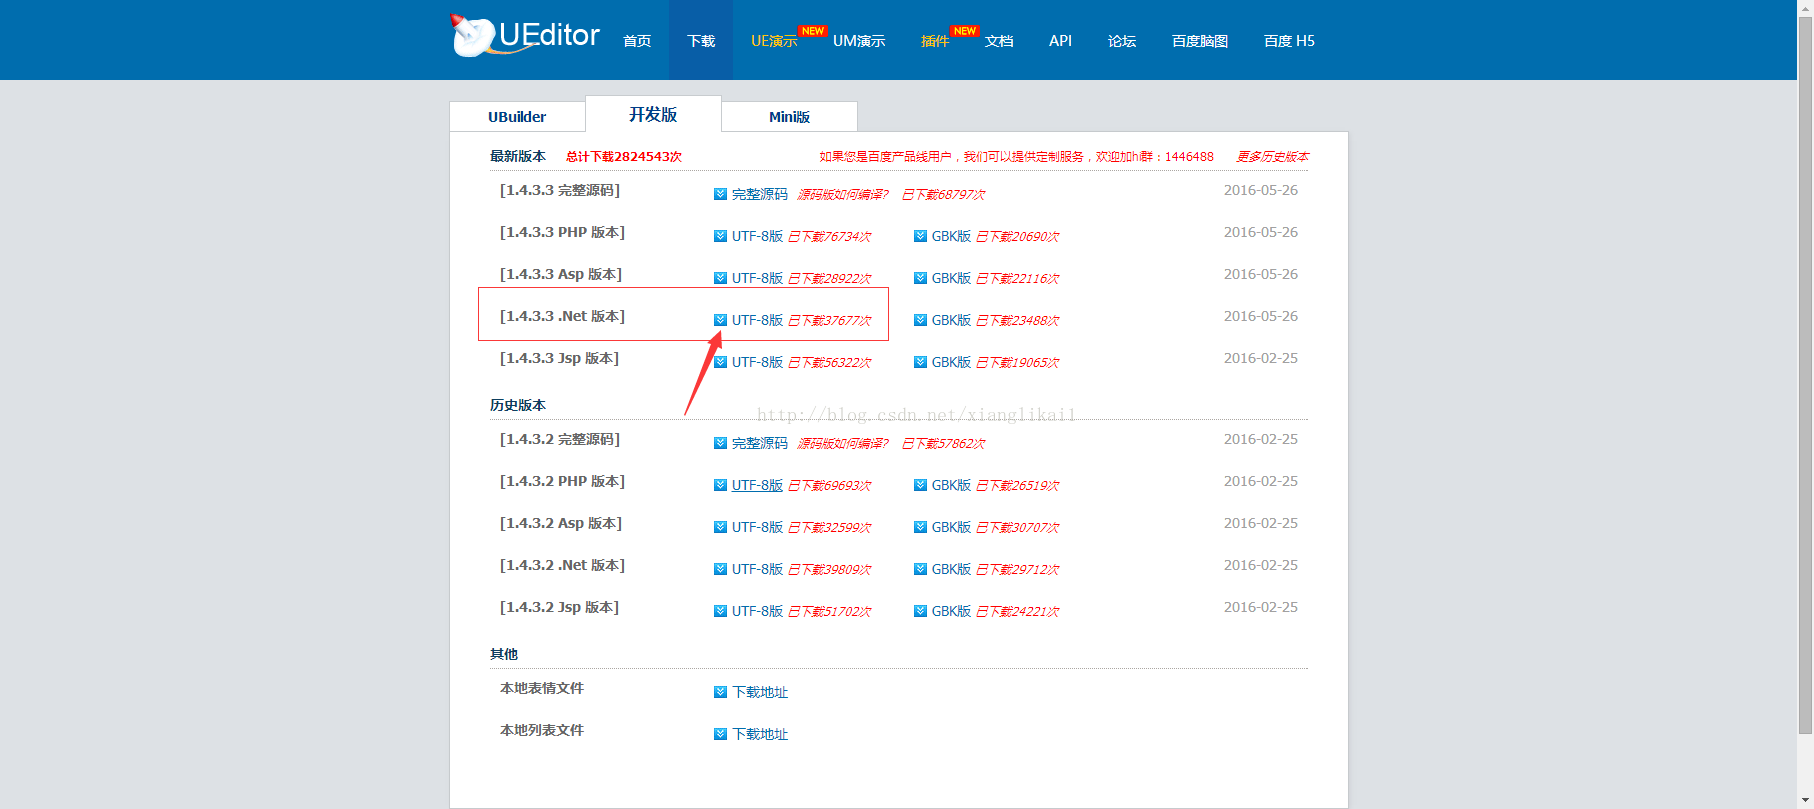Switch to the 开发版 tab

[653, 114]
